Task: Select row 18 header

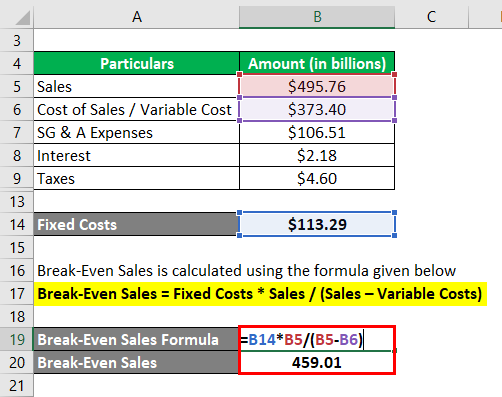Action: click(x=17, y=316)
